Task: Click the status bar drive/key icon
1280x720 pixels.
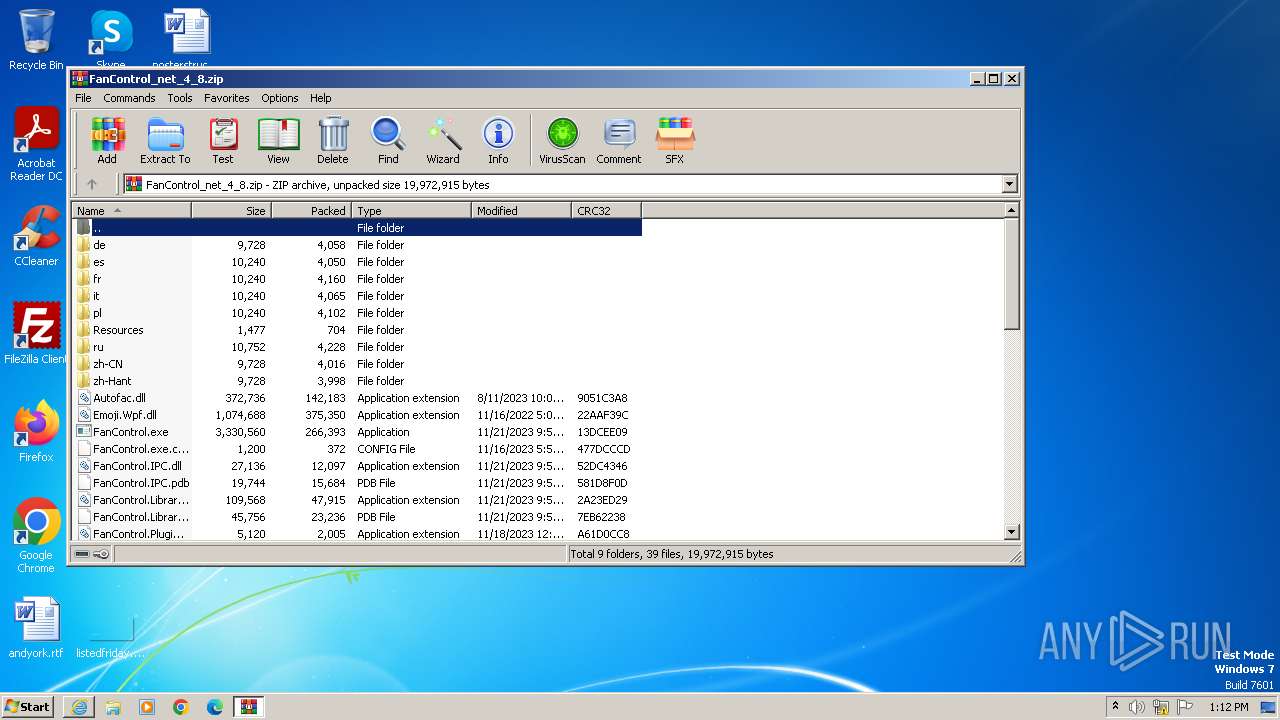Action: (x=92, y=554)
